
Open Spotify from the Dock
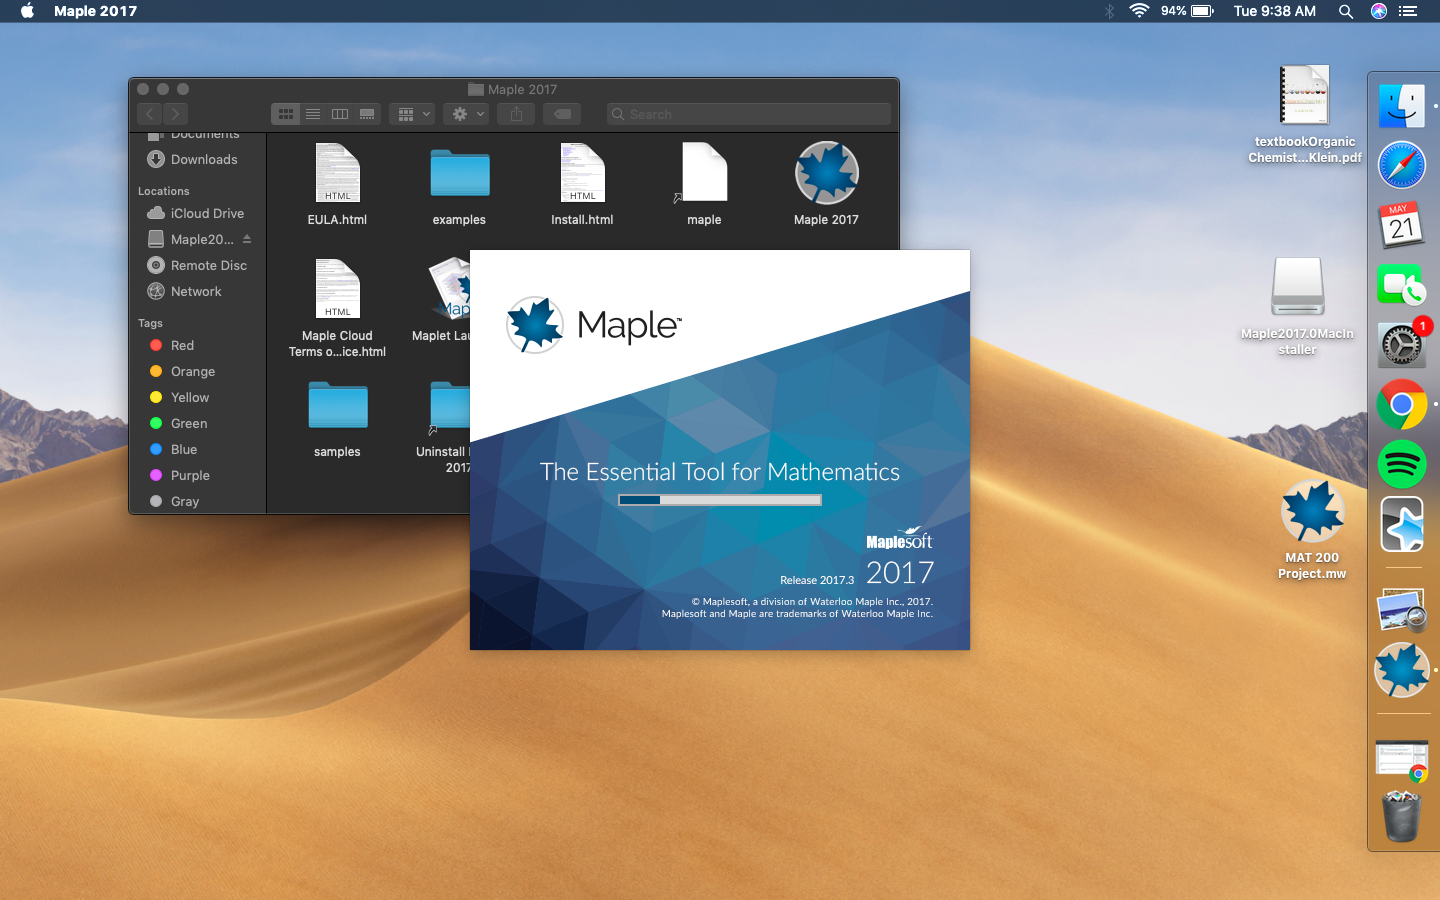(1402, 464)
